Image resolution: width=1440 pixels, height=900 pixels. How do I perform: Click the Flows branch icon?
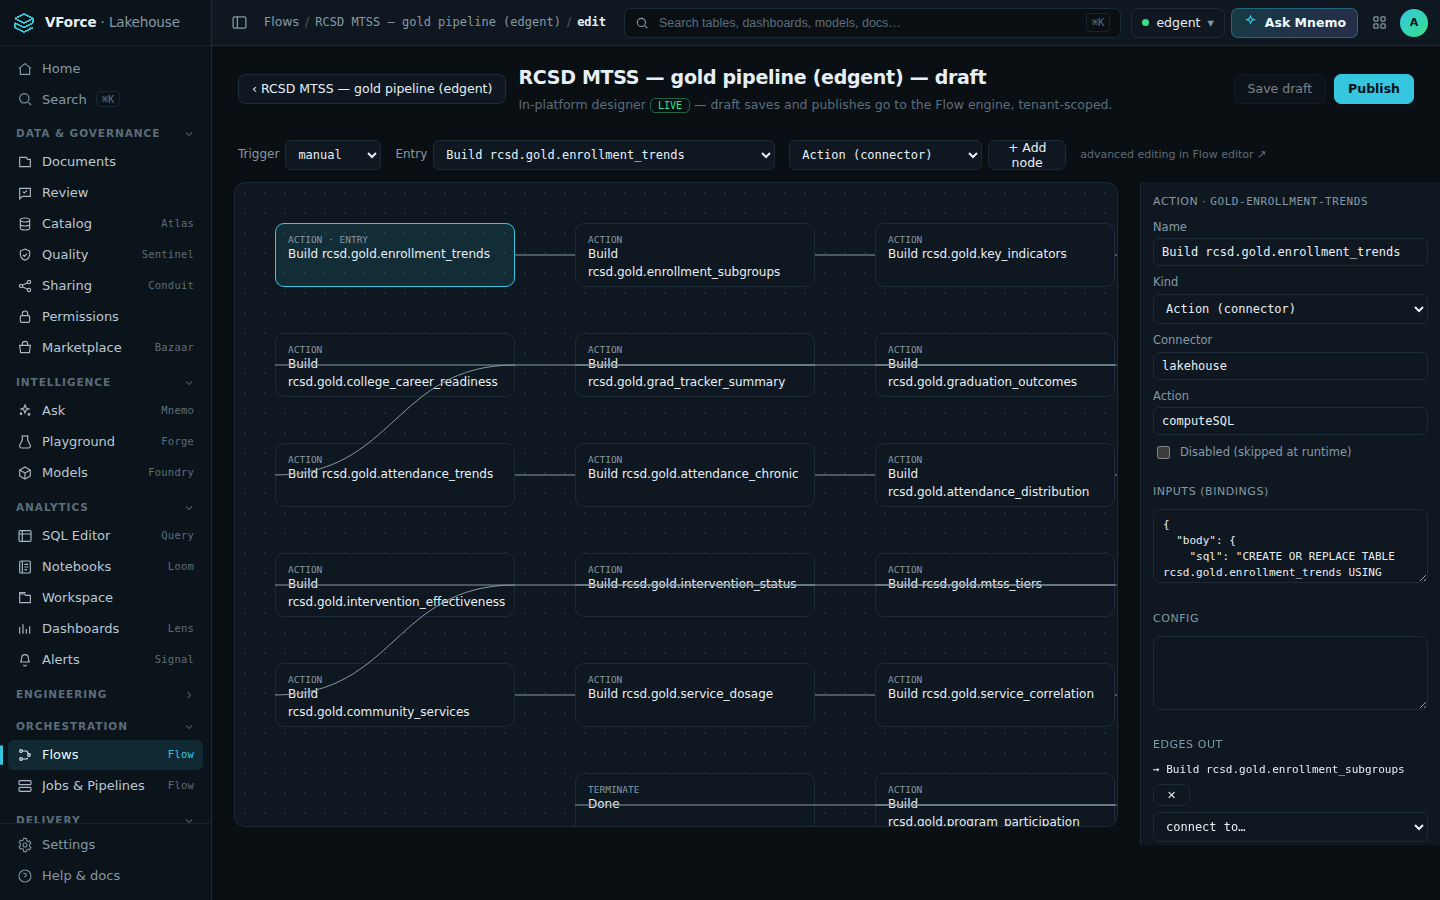[25, 755]
